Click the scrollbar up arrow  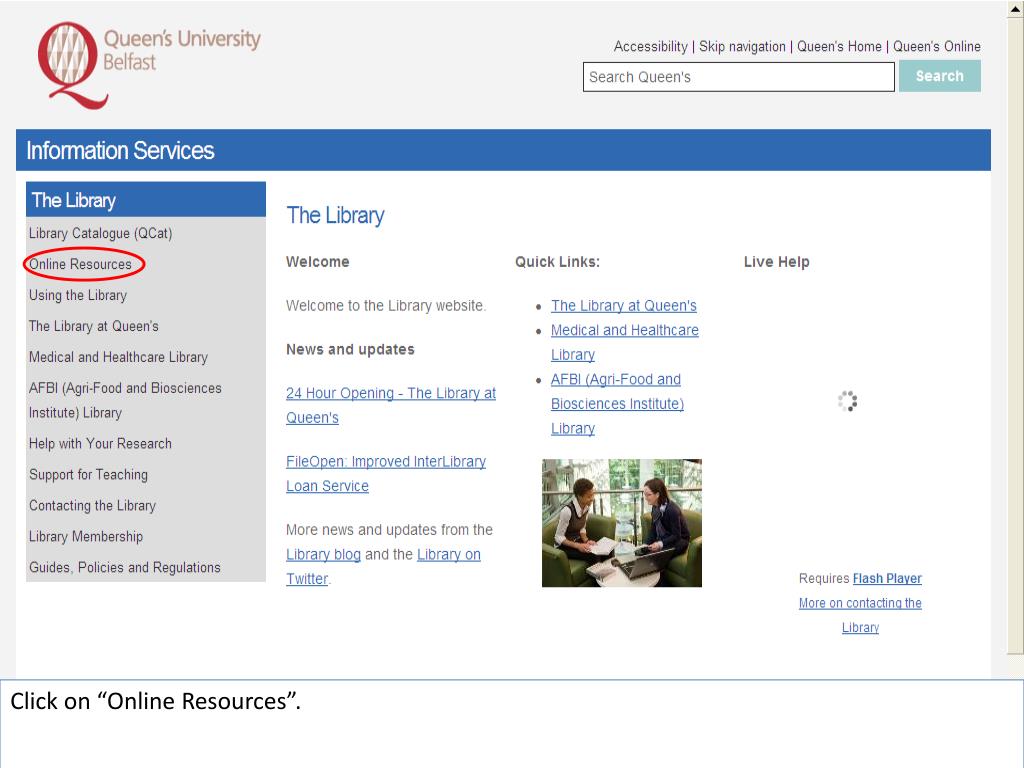[x=1016, y=8]
